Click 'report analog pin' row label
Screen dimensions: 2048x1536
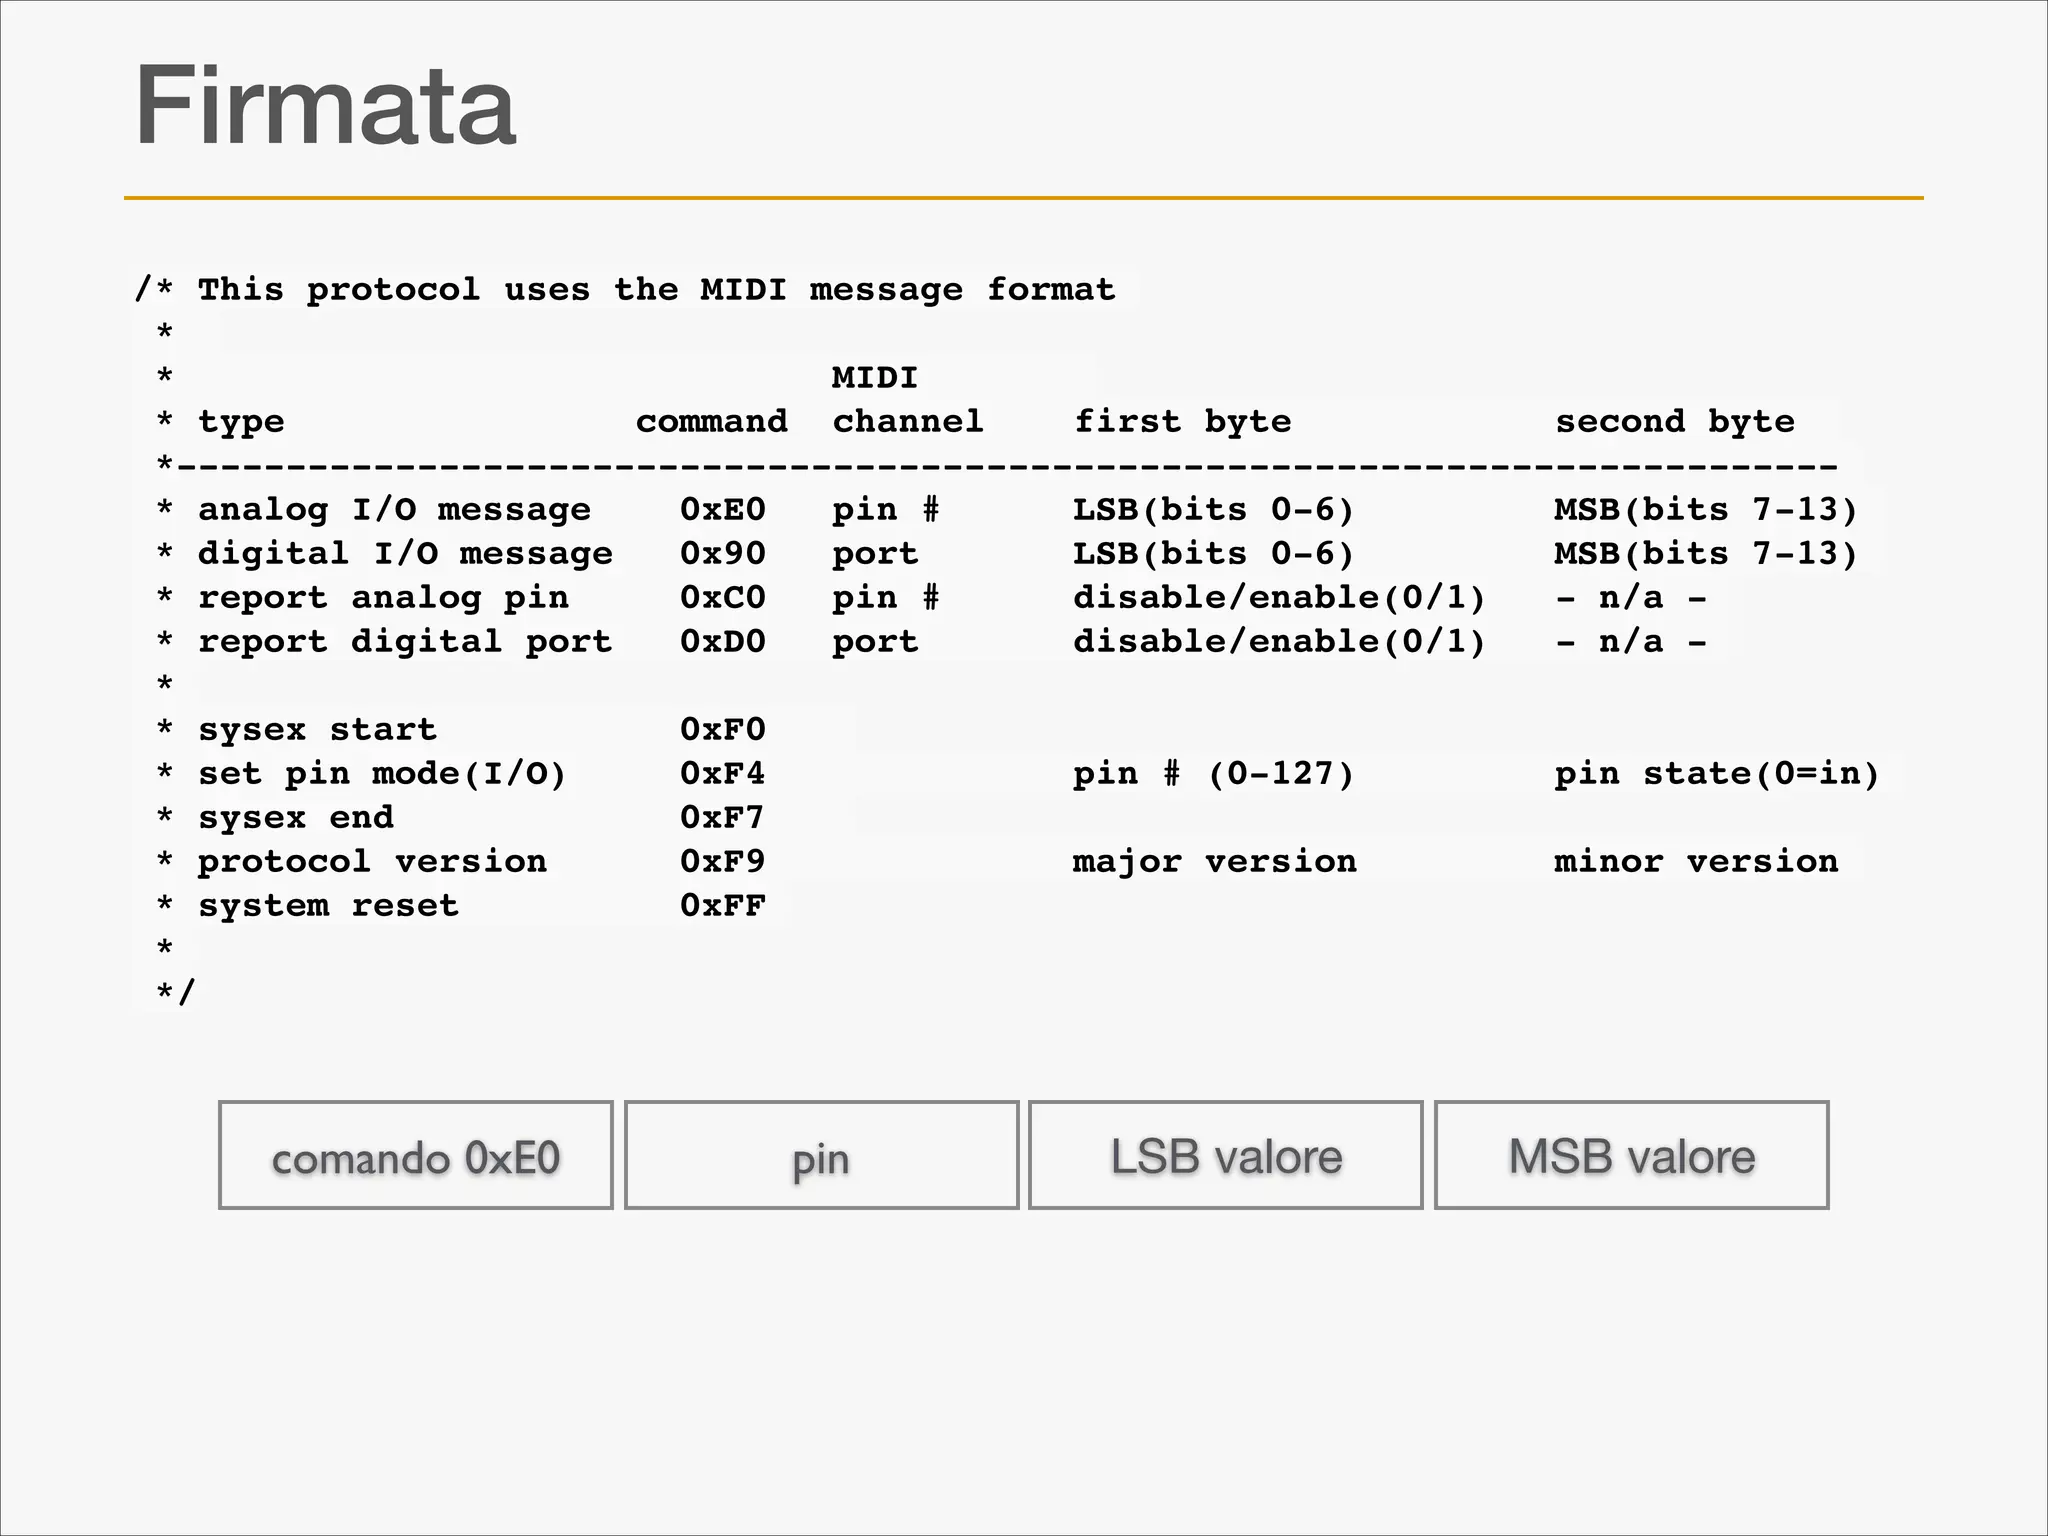pos(383,598)
